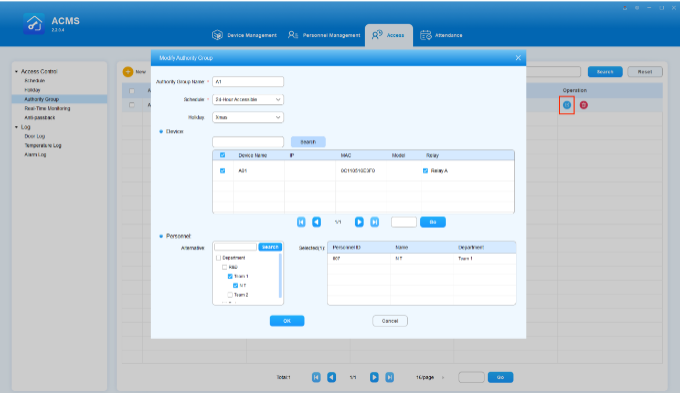Click the red delete icon in the Operation column
The image size is (680, 393).
tap(584, 105)
